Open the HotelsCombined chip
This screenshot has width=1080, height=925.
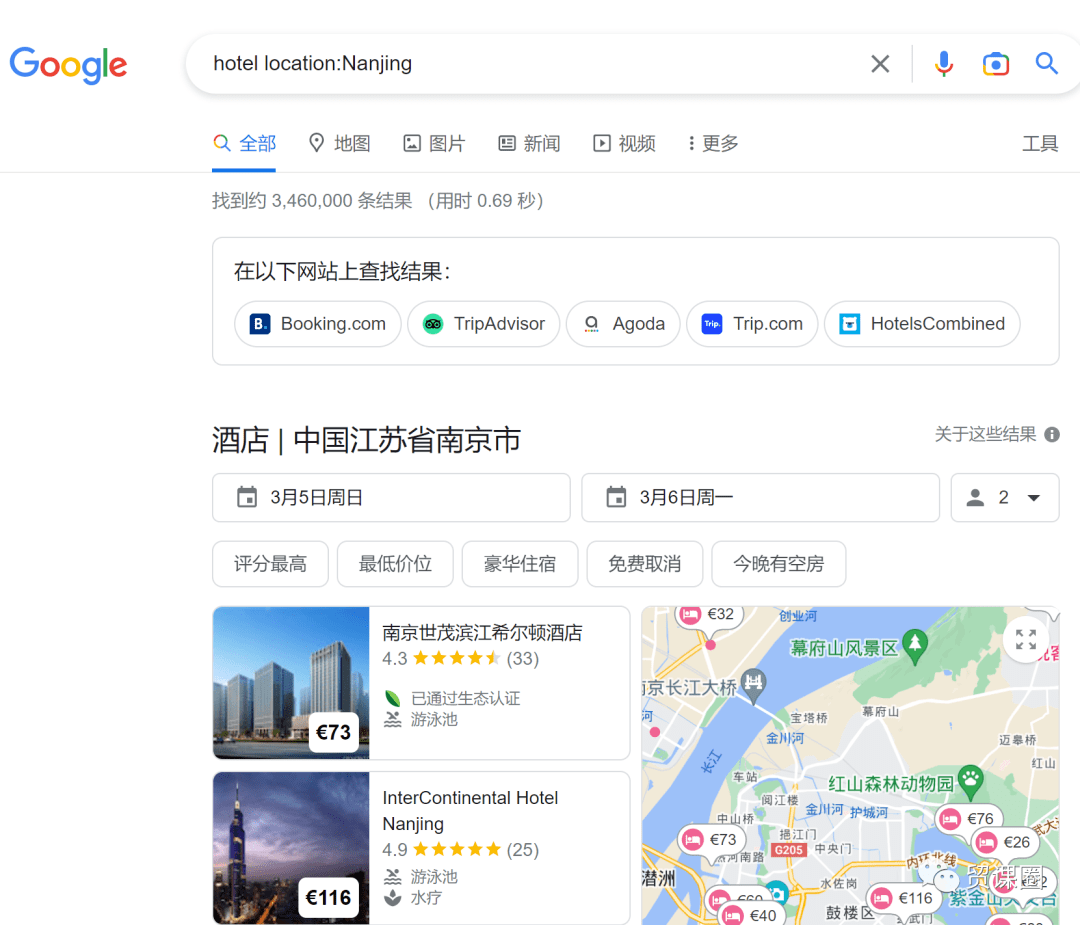[922, 324]
